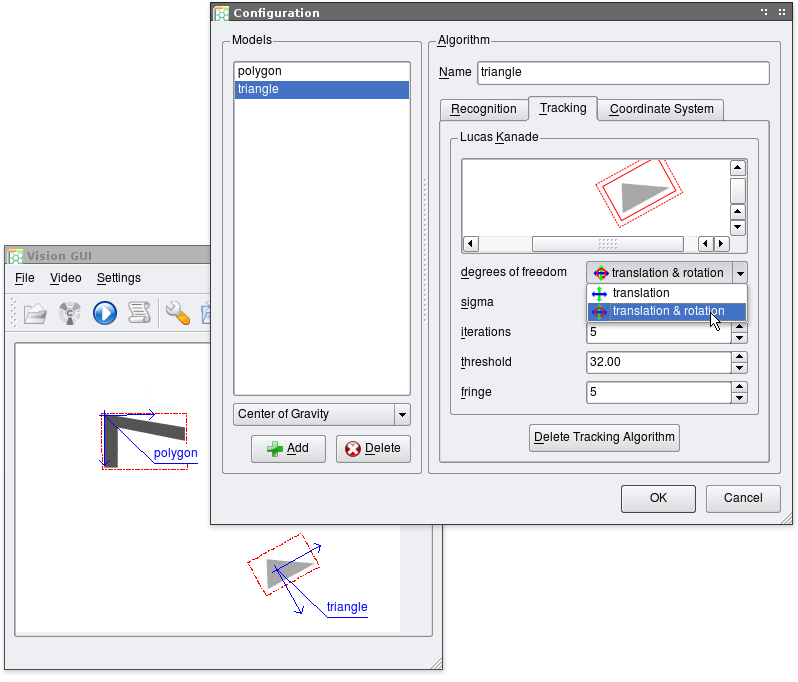Choose translation option in dropdown list
Image resolution: width=798 pixels, height=682 pixels.
[667, 293]
